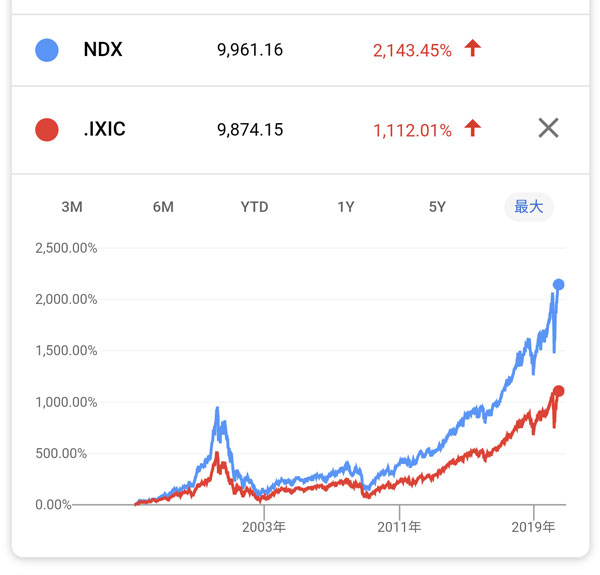This screenshot has height=575, width=600.
Task: Choose the YTD range tab
Action: click(x=254, y=207)
